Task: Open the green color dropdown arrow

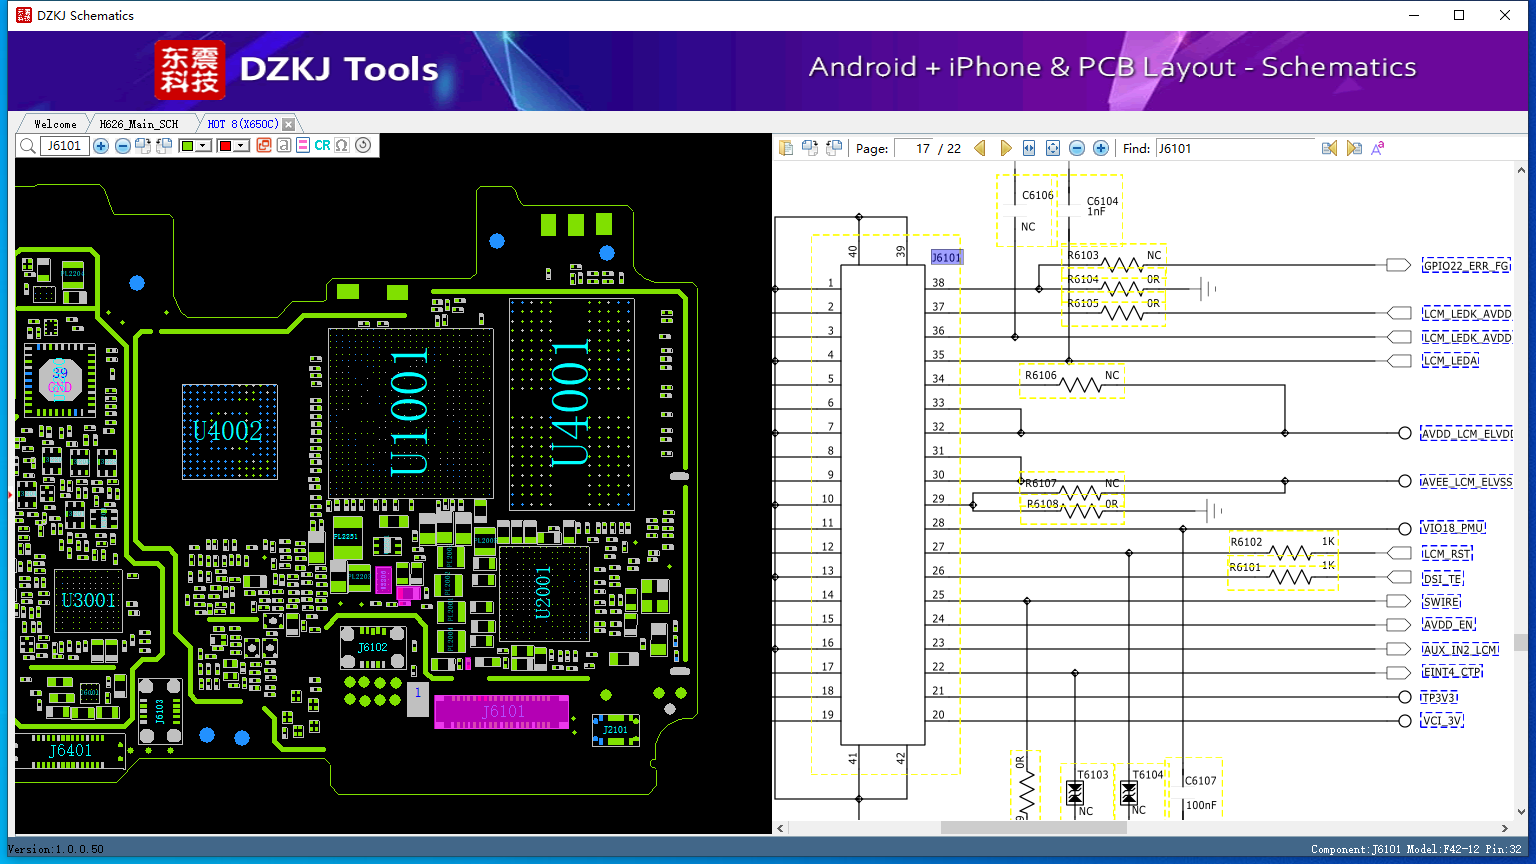Action: click(203, 146)
